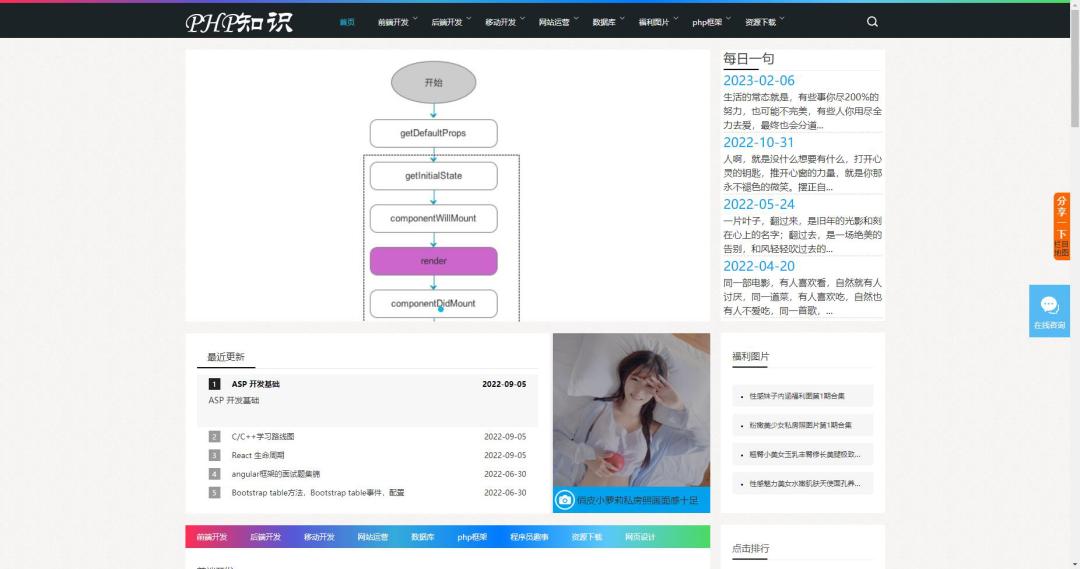Select 数据库 tab in gradient category bar
1080x569 pixels.
coord(423,537)
